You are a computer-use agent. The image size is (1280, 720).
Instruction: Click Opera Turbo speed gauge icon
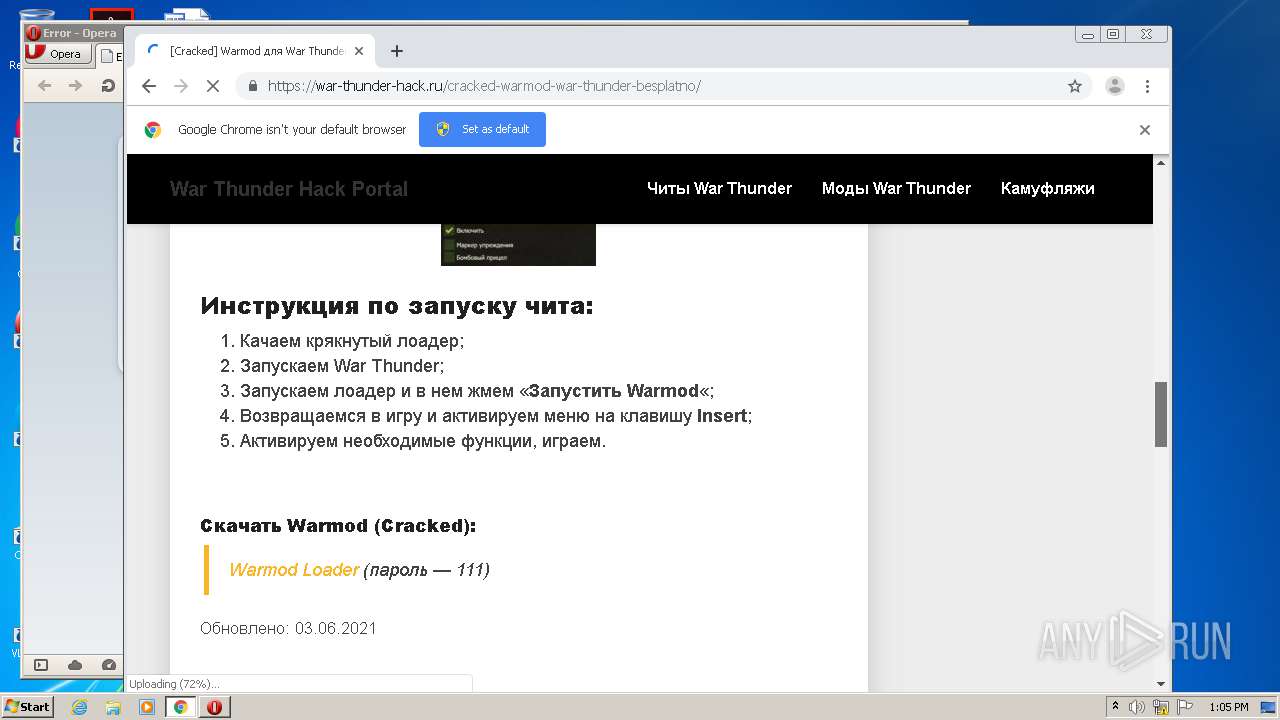(x=108, y=665)
